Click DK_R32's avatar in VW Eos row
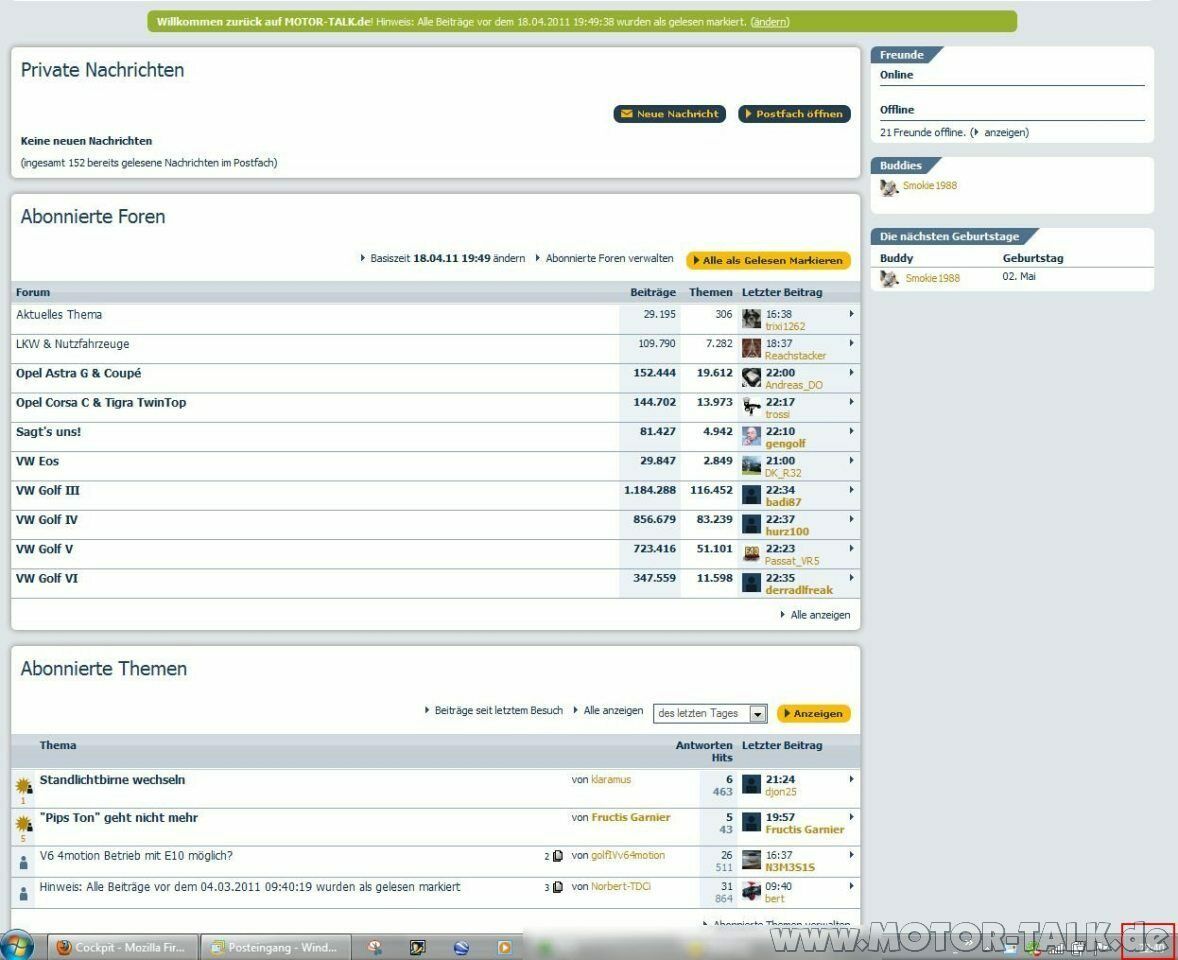The width and height of the screenshot is (1178, 960). coord(751,466)
